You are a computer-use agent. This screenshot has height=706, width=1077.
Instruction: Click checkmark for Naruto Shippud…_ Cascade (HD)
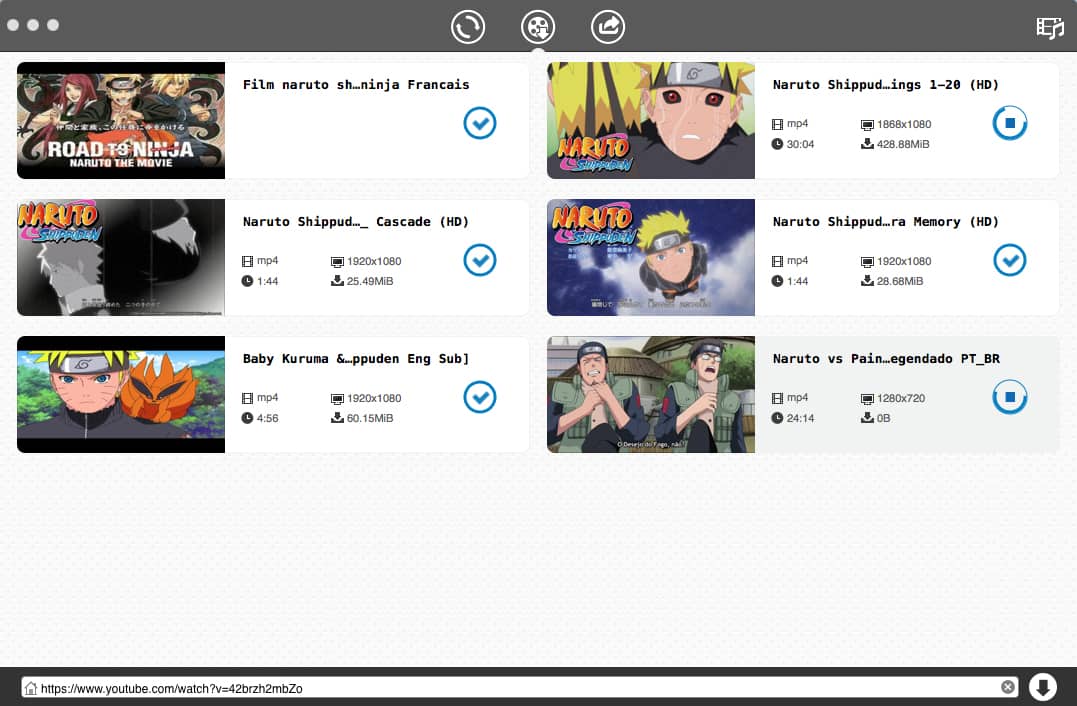(479, 260)
